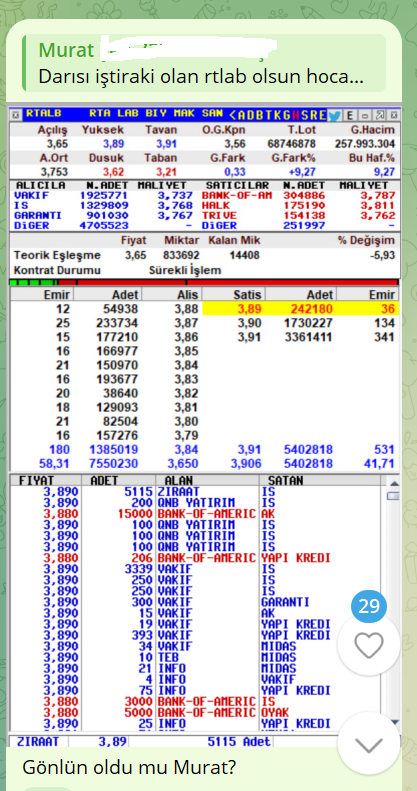
Task: Click the ALICILAR buyers header
Action: coord(40,185)
